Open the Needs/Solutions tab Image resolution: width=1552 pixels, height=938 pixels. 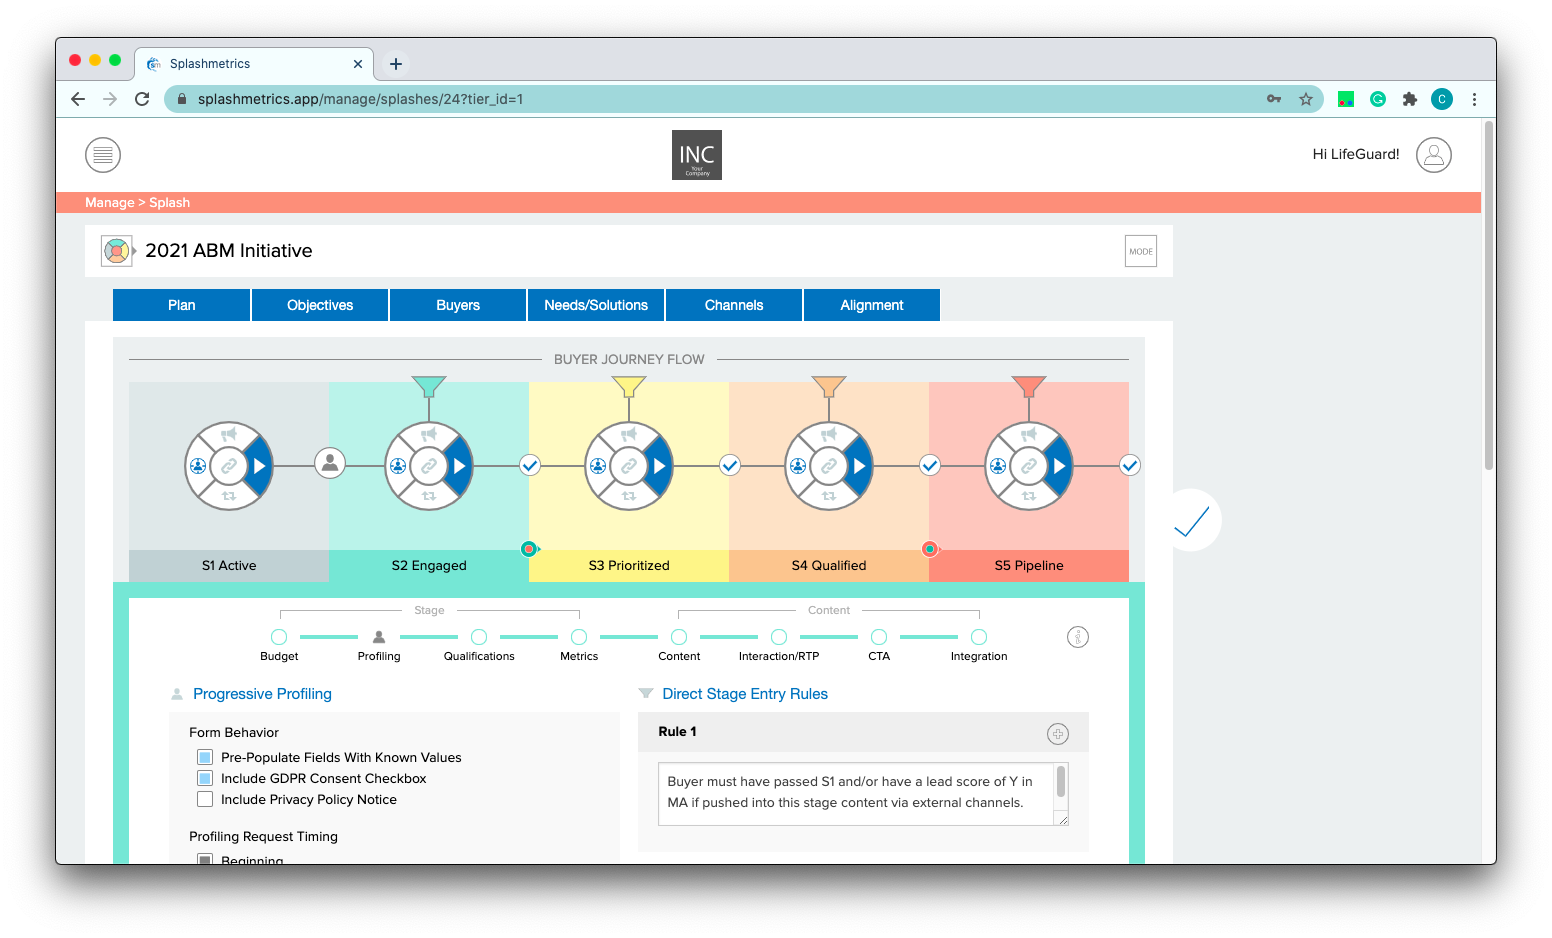[596, 305]
